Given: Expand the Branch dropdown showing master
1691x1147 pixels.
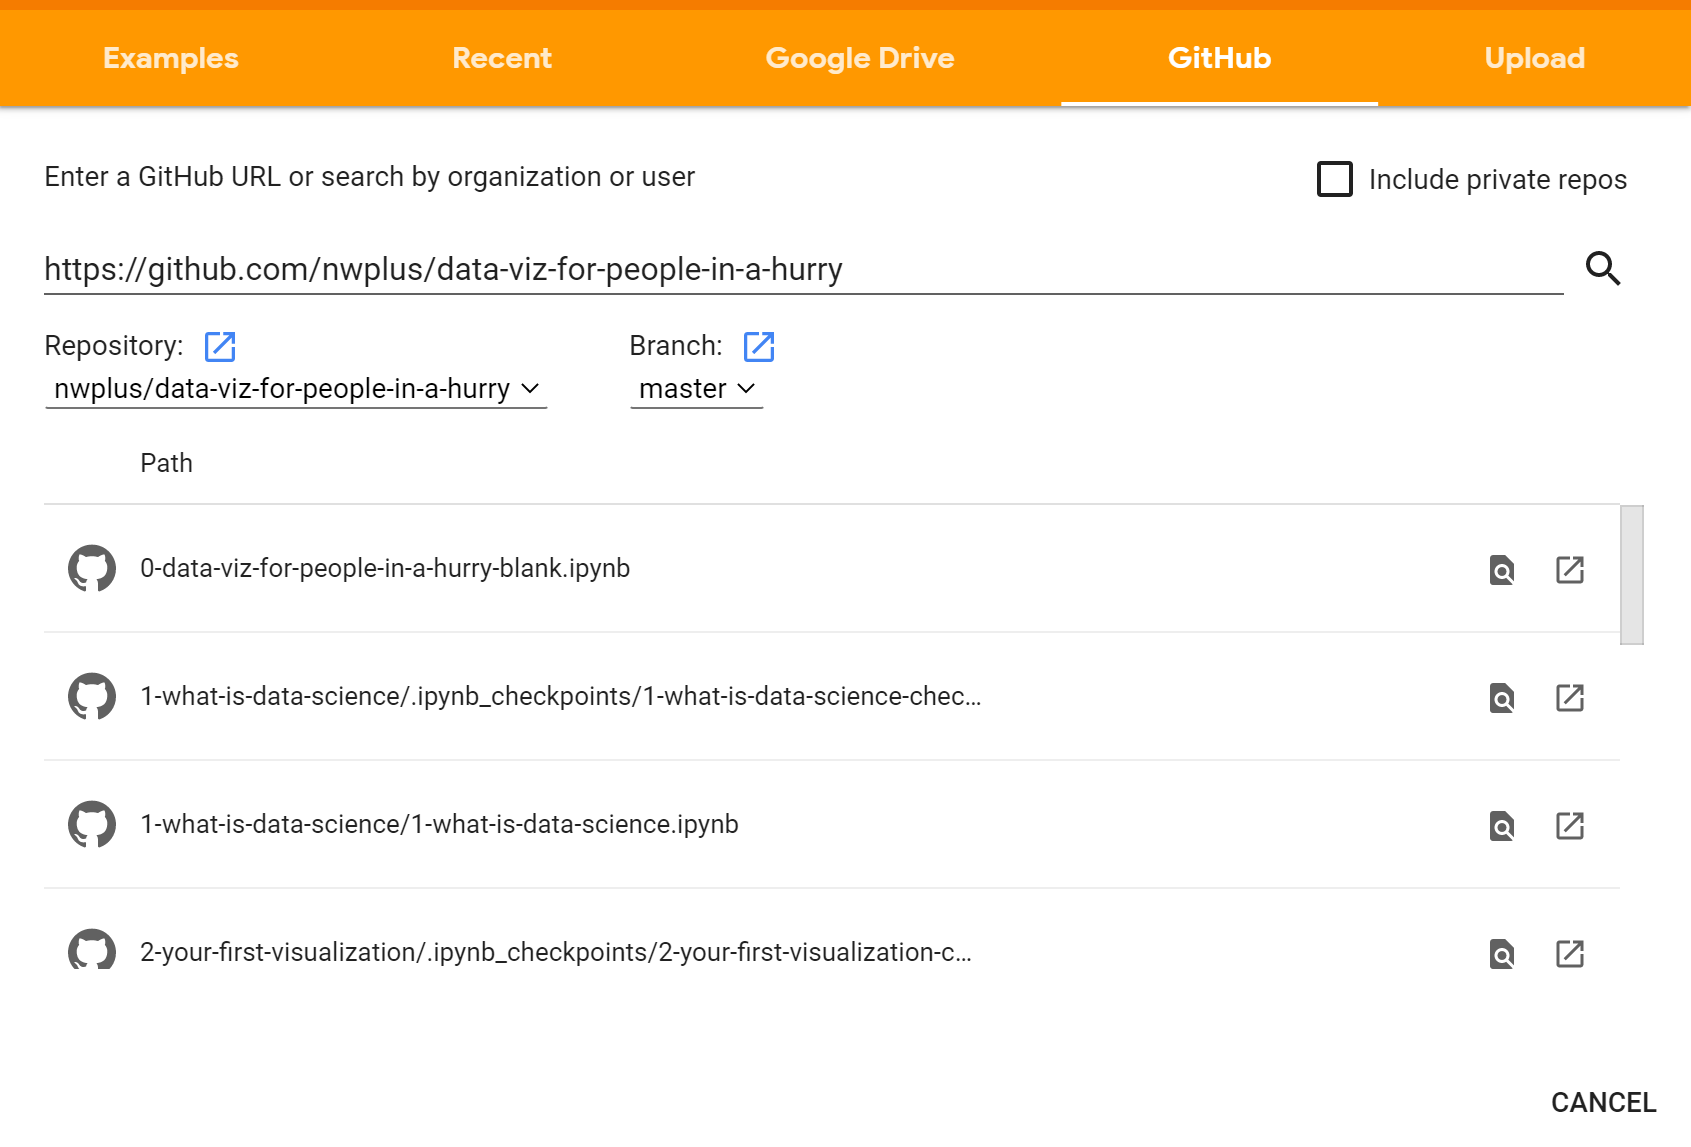Looking at the screenshot, I should (697, 388).
